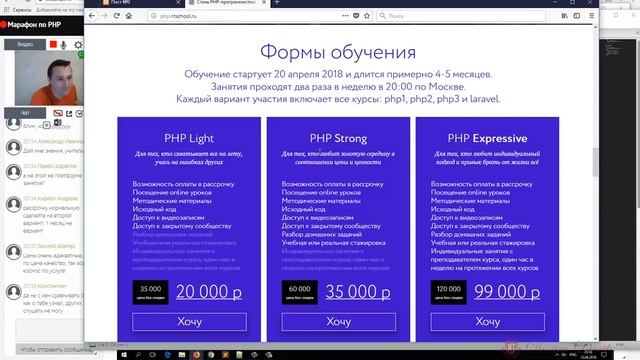Image resolution: width=640 pixels, height=360 pixels.
Task: Click the 35 000 р price link
Action: point(358,291)
